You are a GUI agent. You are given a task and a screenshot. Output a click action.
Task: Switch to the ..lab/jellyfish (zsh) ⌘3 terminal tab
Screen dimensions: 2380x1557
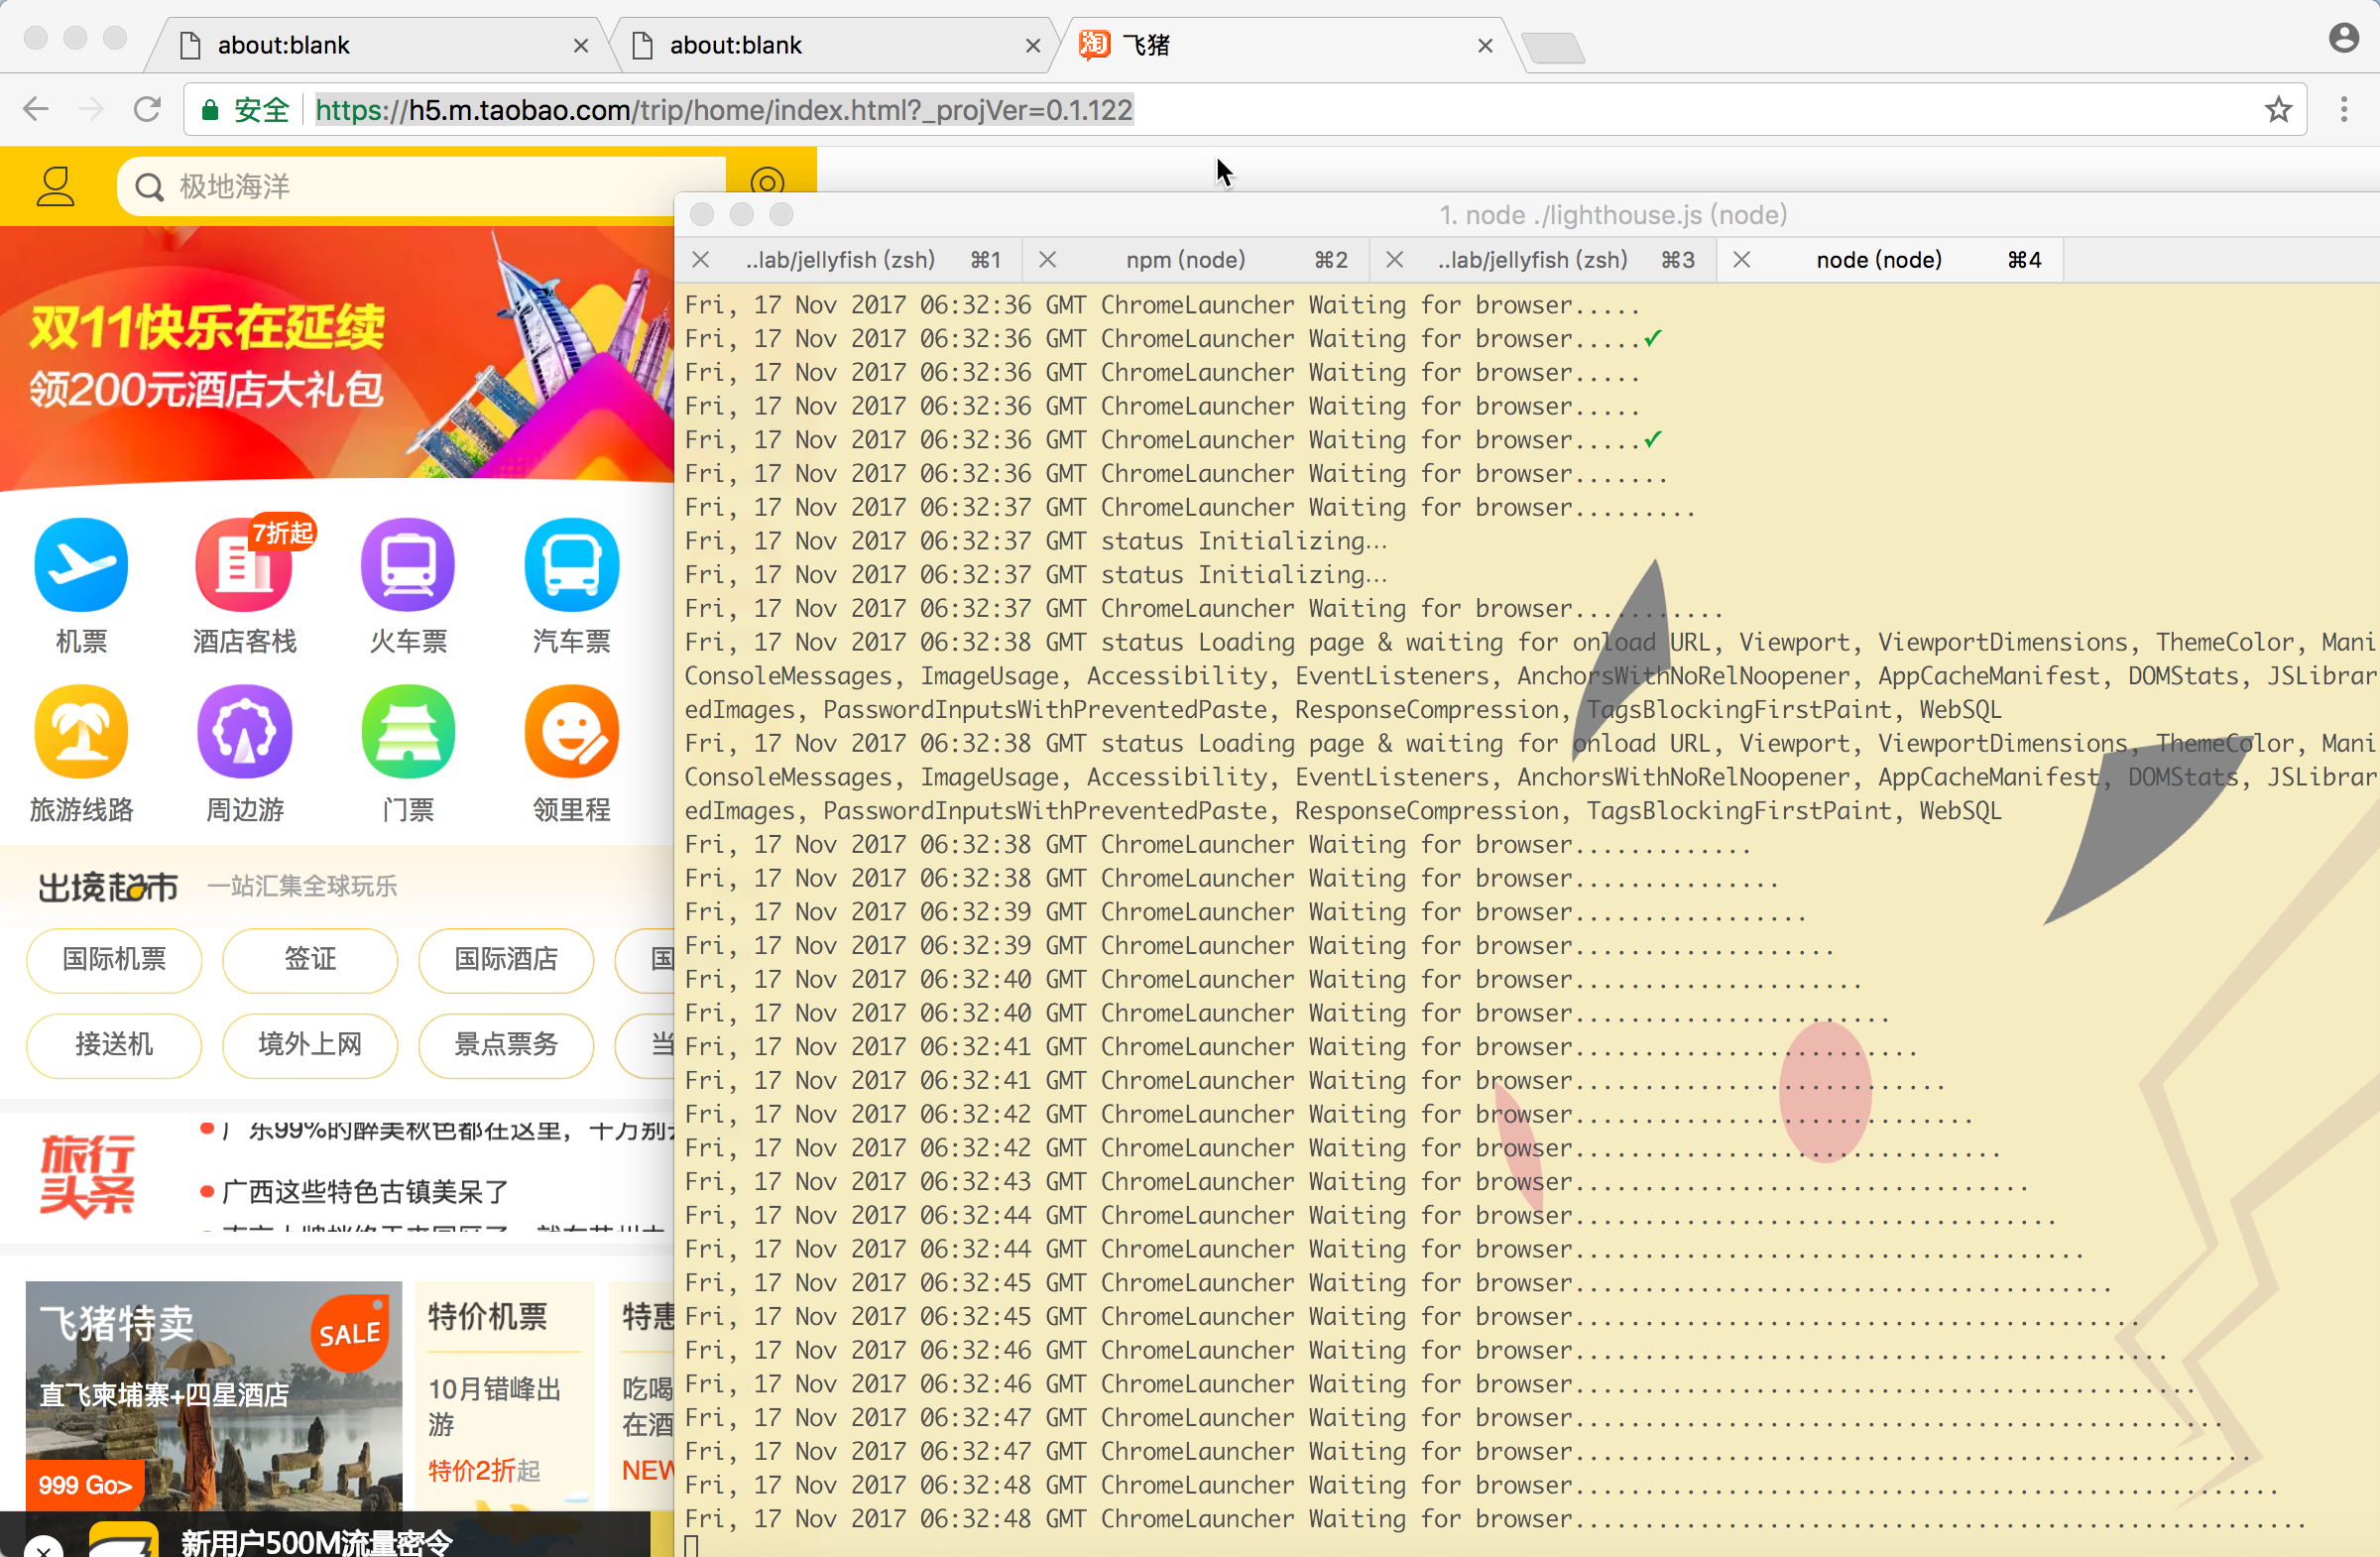point(1544,260)
